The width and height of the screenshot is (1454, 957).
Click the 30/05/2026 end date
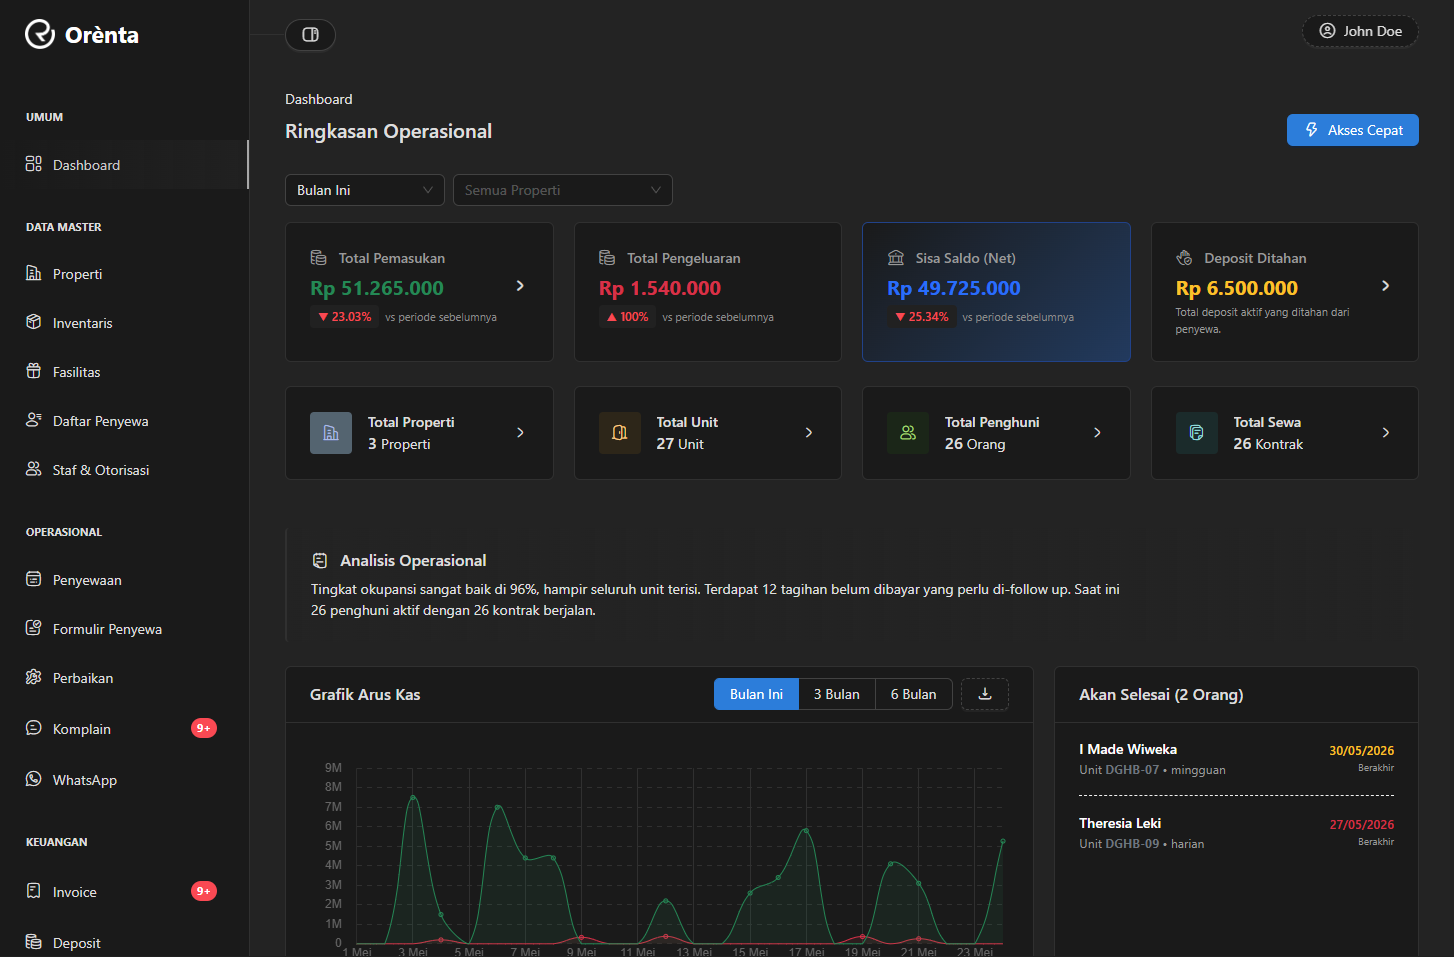(x=1361, y=751)
